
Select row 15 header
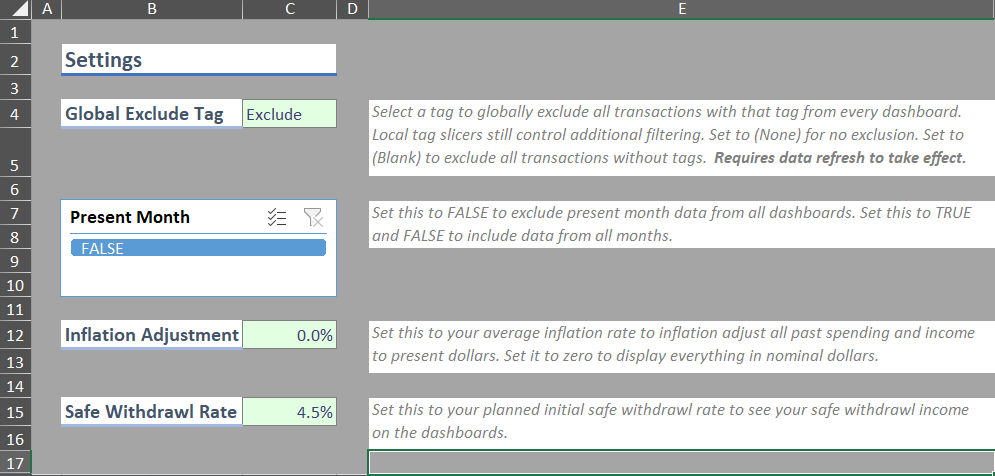click(x=15, y=412)
